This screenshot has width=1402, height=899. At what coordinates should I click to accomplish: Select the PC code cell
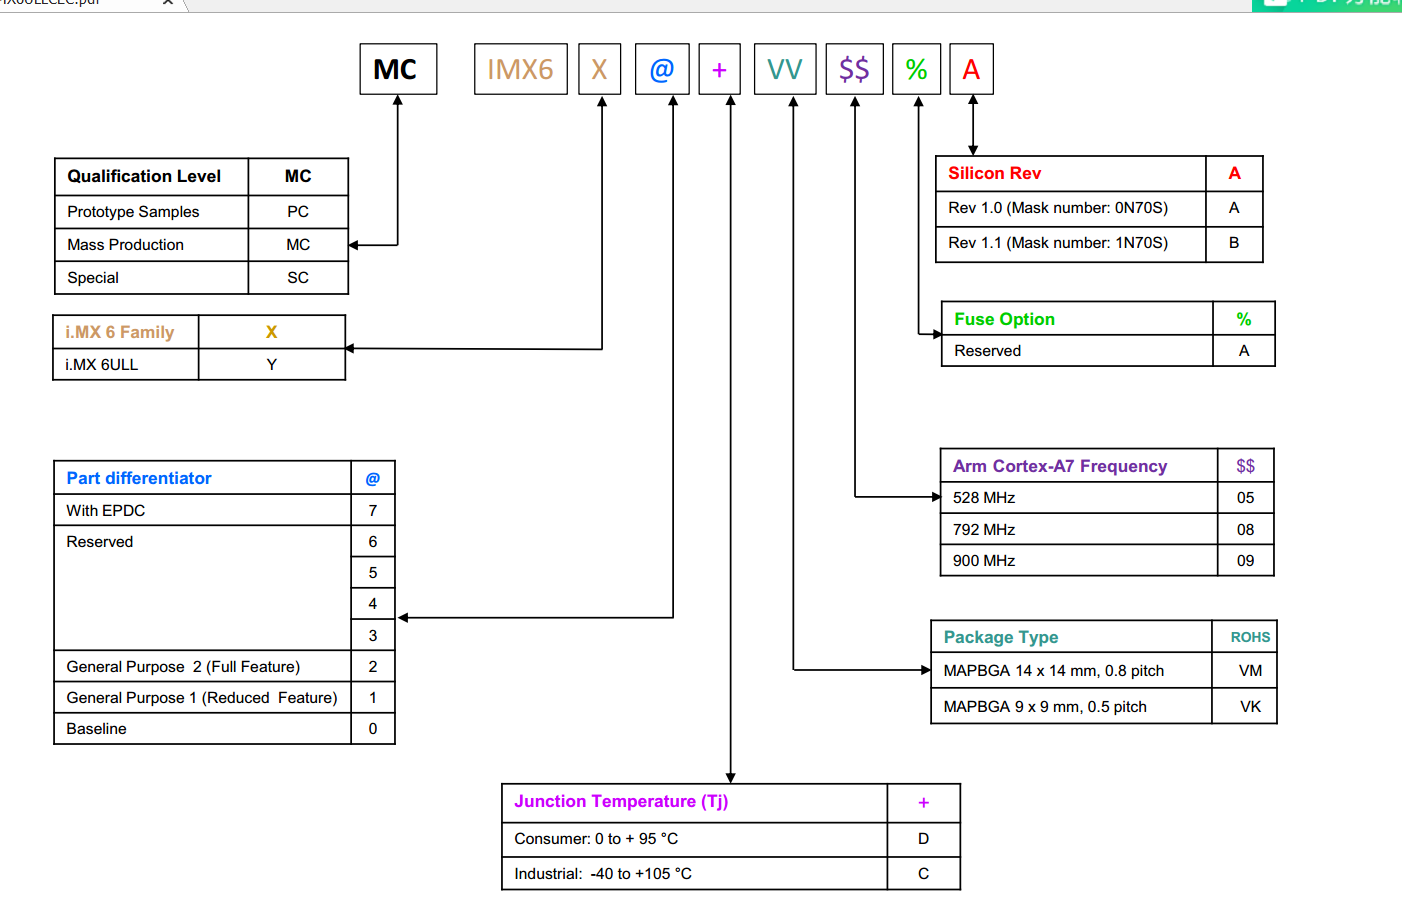(x=298, y=212)
